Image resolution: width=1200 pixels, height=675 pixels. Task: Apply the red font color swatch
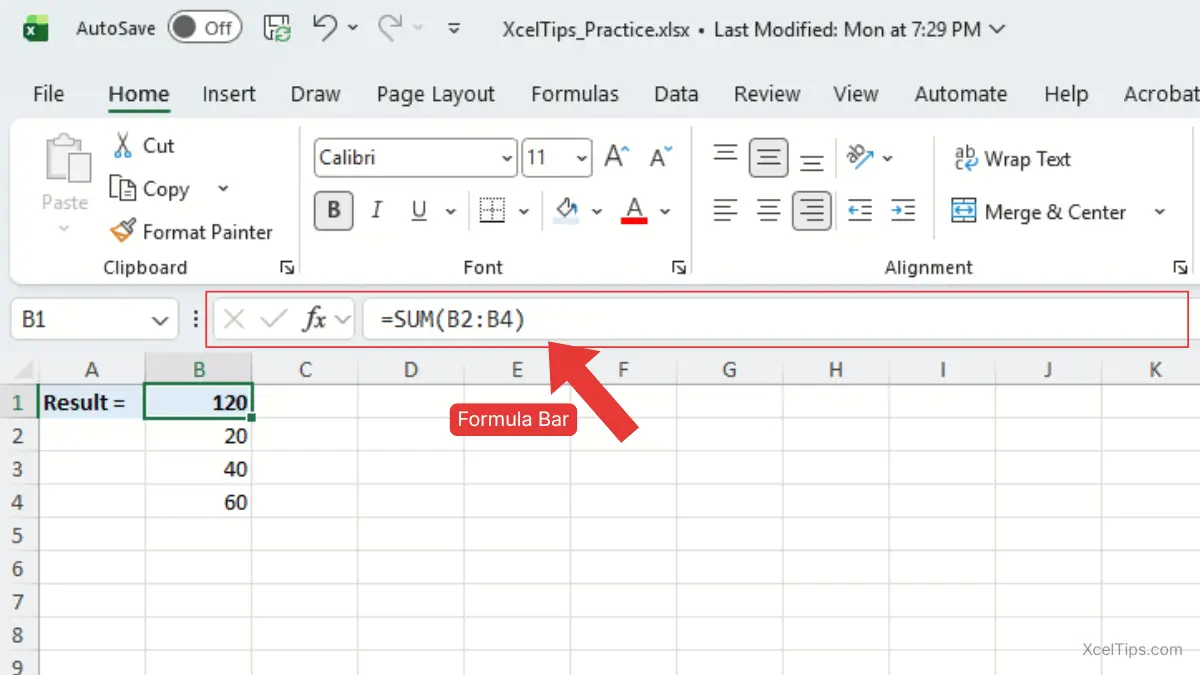coord(634,211)
